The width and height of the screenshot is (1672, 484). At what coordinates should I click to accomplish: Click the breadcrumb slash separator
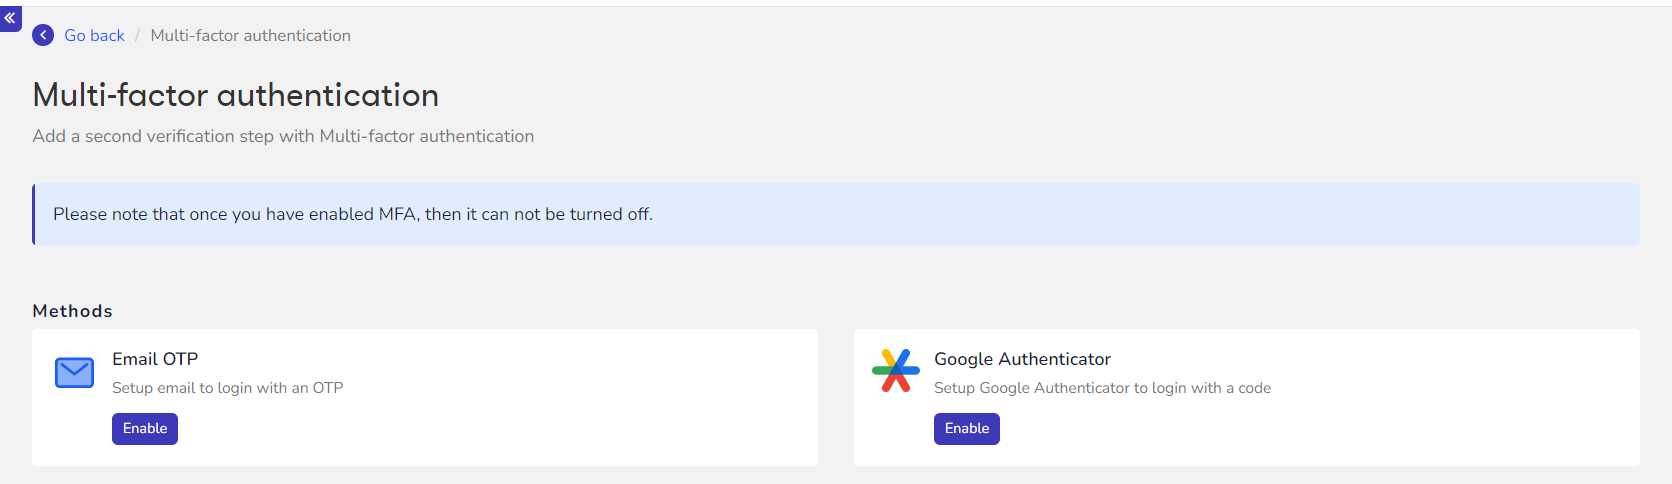click(137, 35)
